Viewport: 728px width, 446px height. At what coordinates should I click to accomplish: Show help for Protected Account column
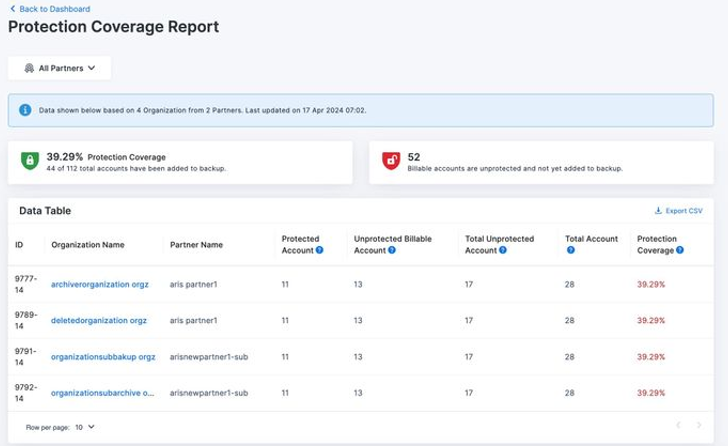point(319,250)
